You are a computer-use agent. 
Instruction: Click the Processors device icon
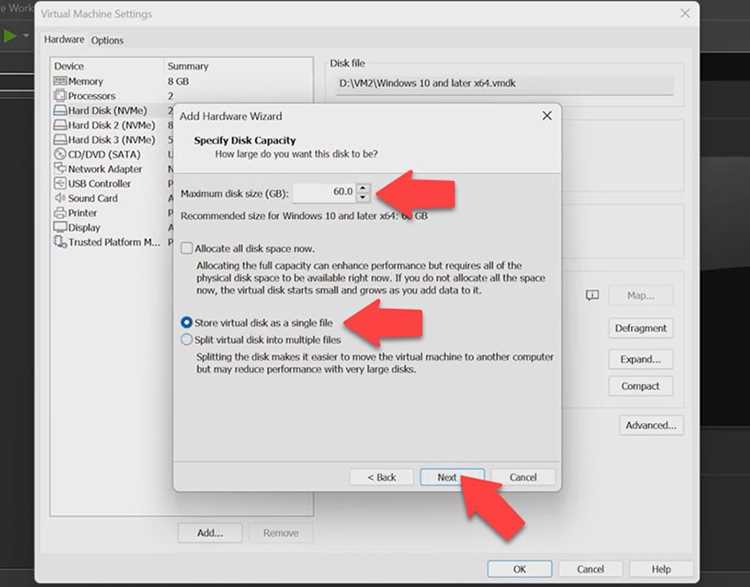click(x=60, y=95)
